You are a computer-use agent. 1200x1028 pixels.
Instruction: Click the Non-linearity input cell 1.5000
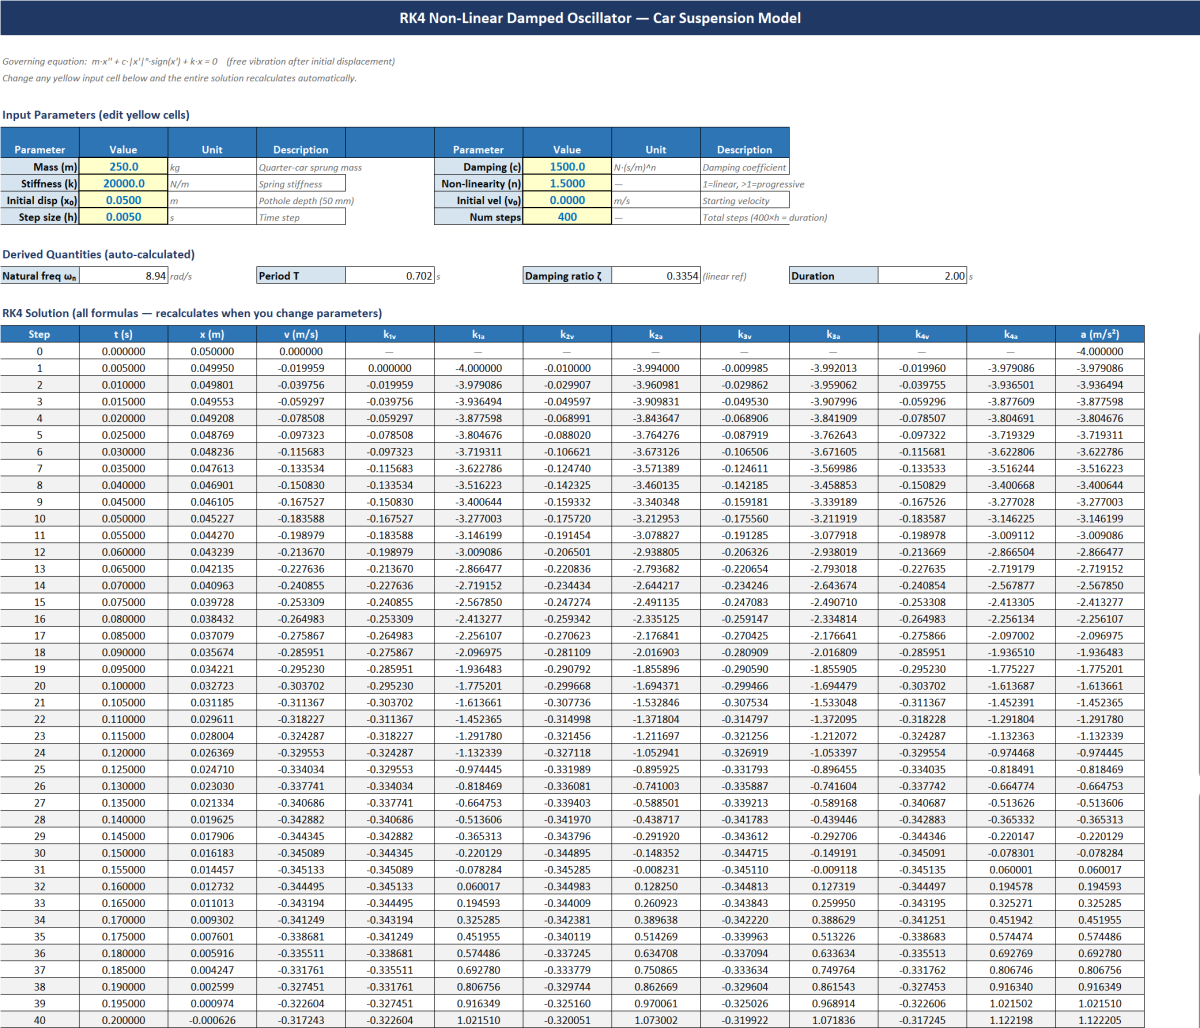[x=567, y=184]
